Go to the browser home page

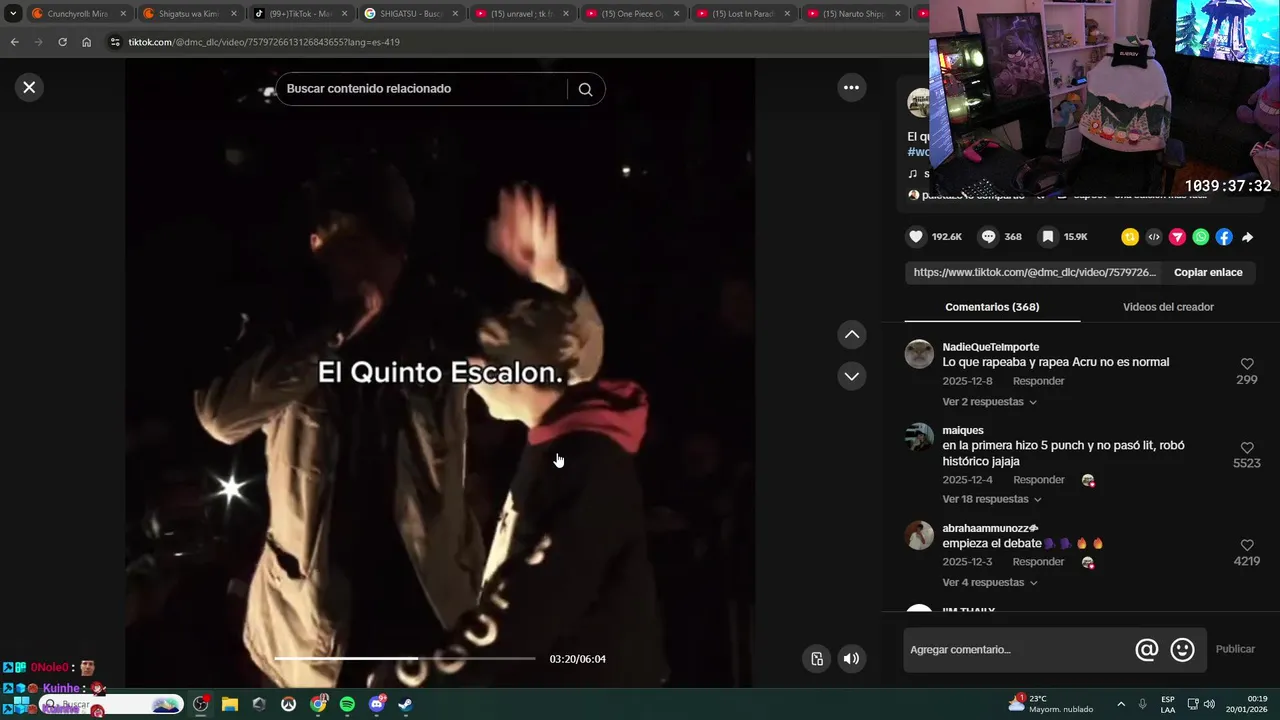coord(86,42)
